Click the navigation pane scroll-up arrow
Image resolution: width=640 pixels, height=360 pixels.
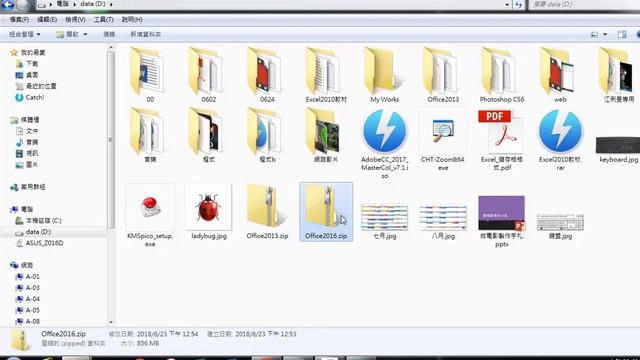(111, 47)
